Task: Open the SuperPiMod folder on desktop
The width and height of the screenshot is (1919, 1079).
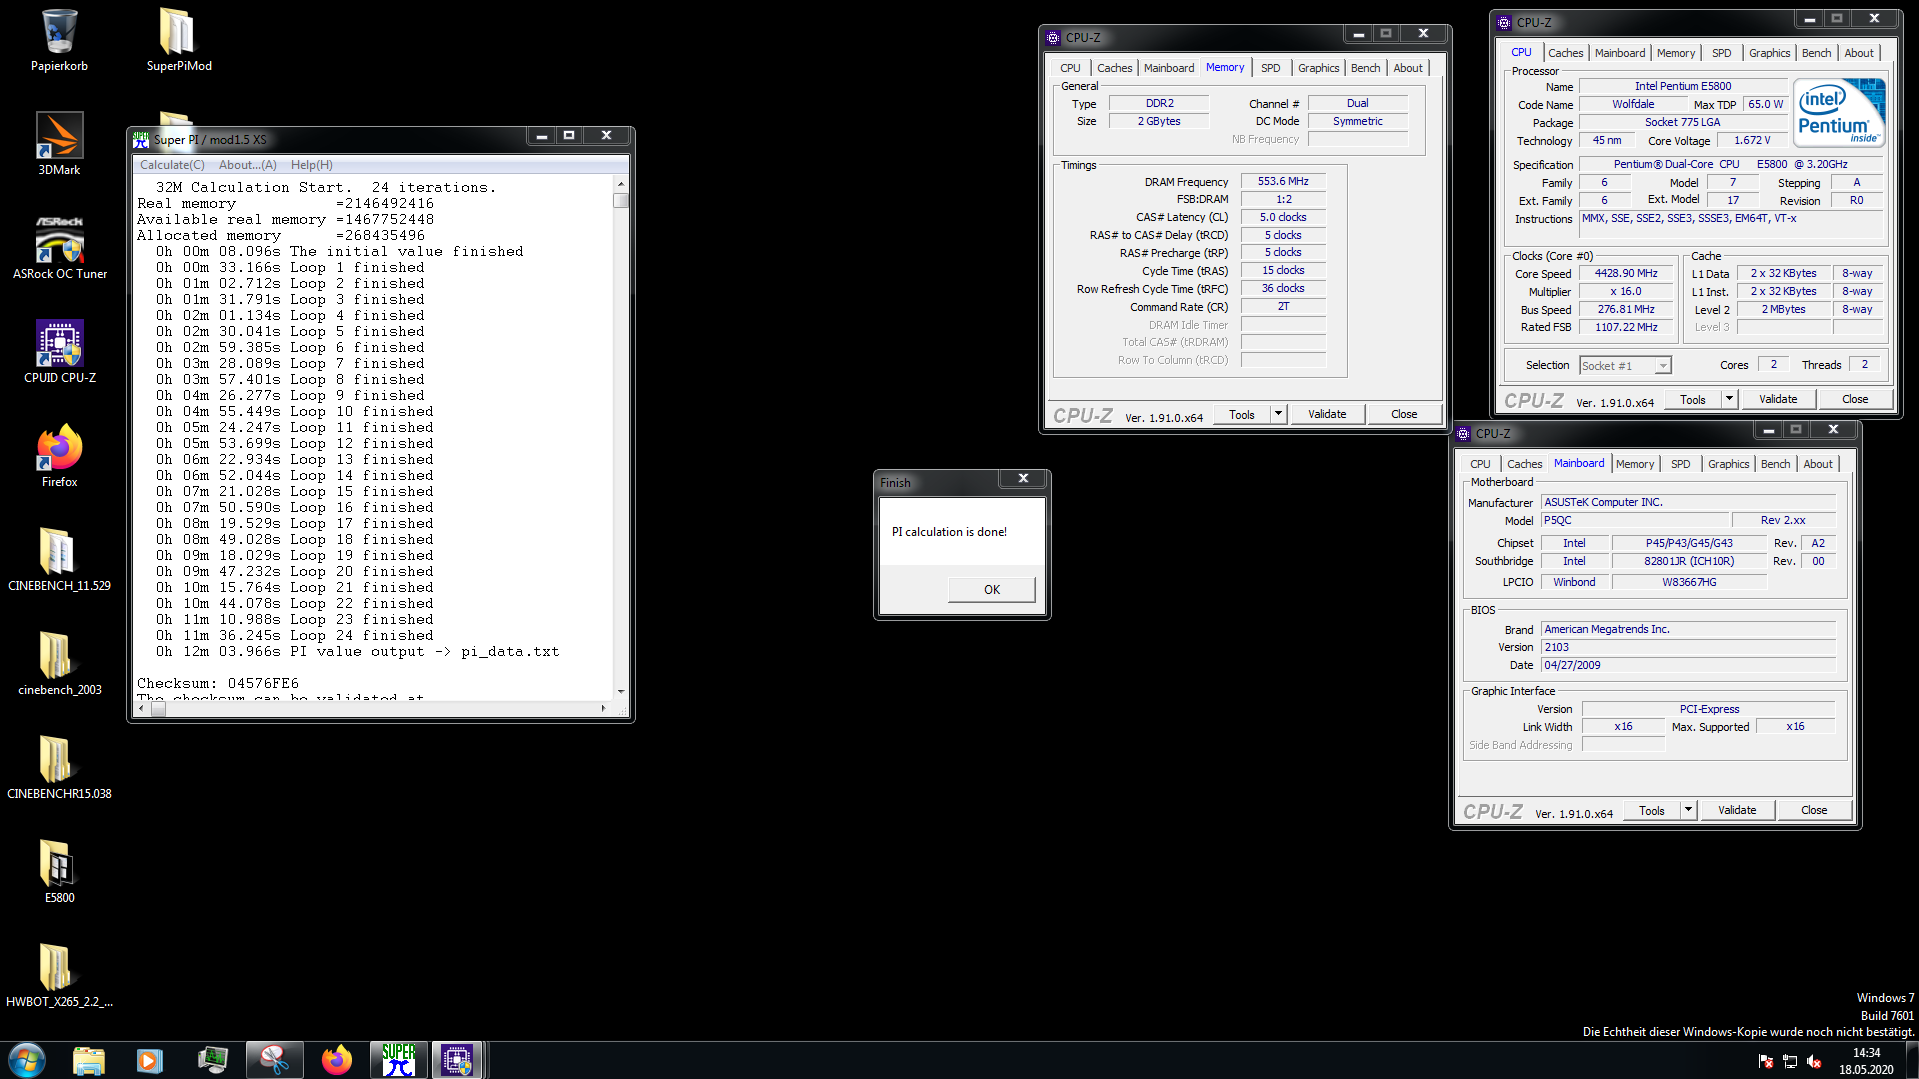Action: click(x=179, y=40)
